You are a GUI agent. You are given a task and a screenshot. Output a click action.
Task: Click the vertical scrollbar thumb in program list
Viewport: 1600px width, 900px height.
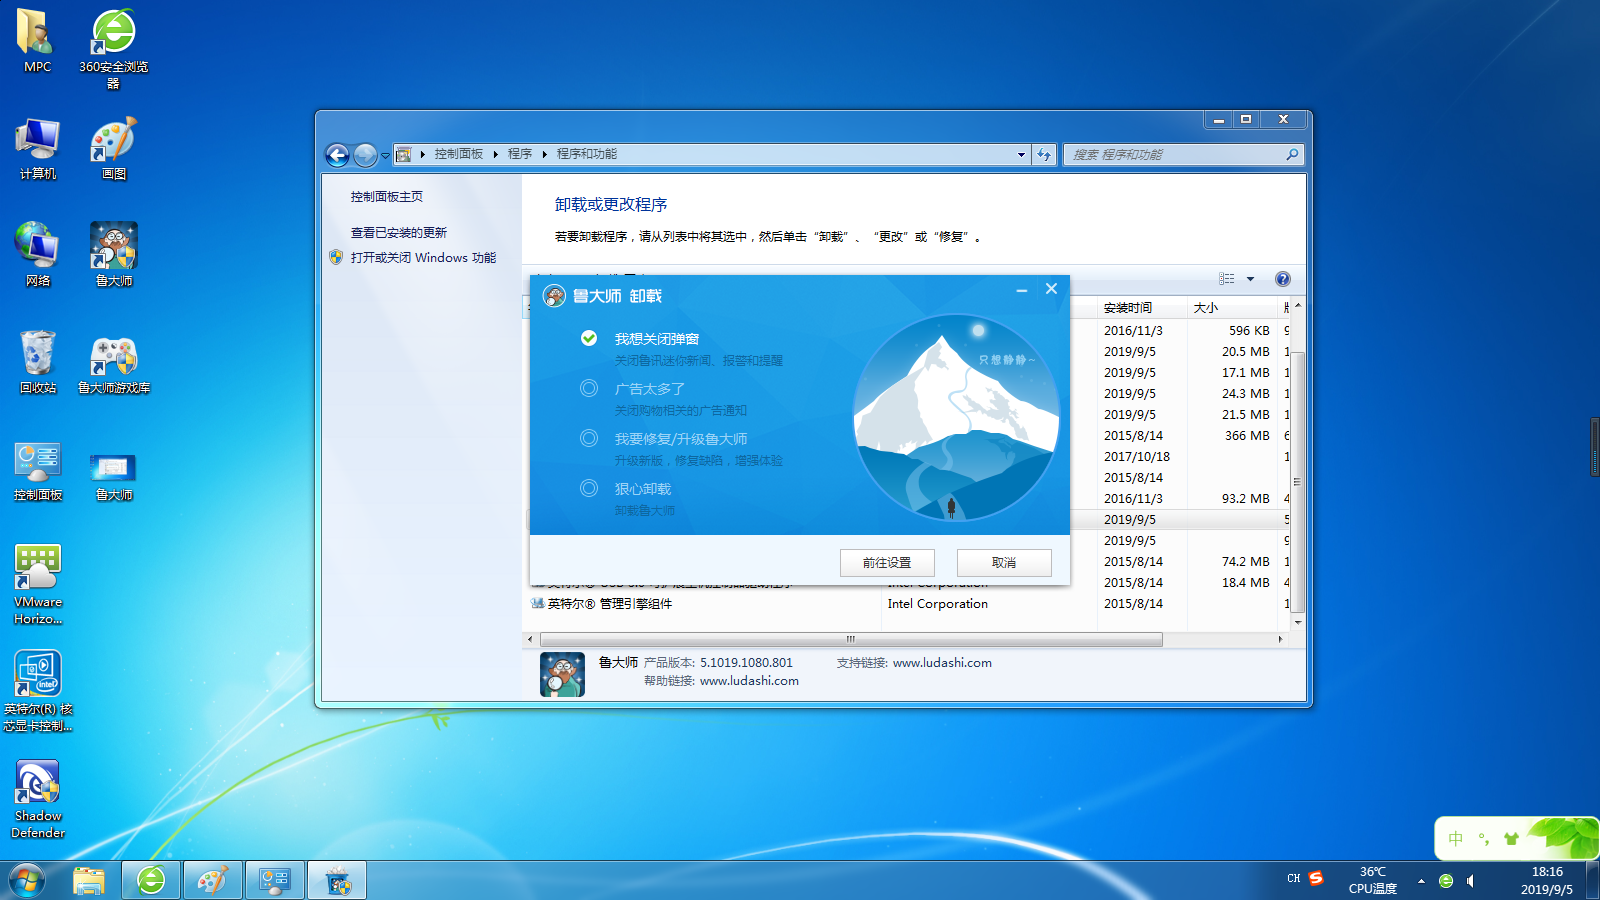coord(1298,481)
